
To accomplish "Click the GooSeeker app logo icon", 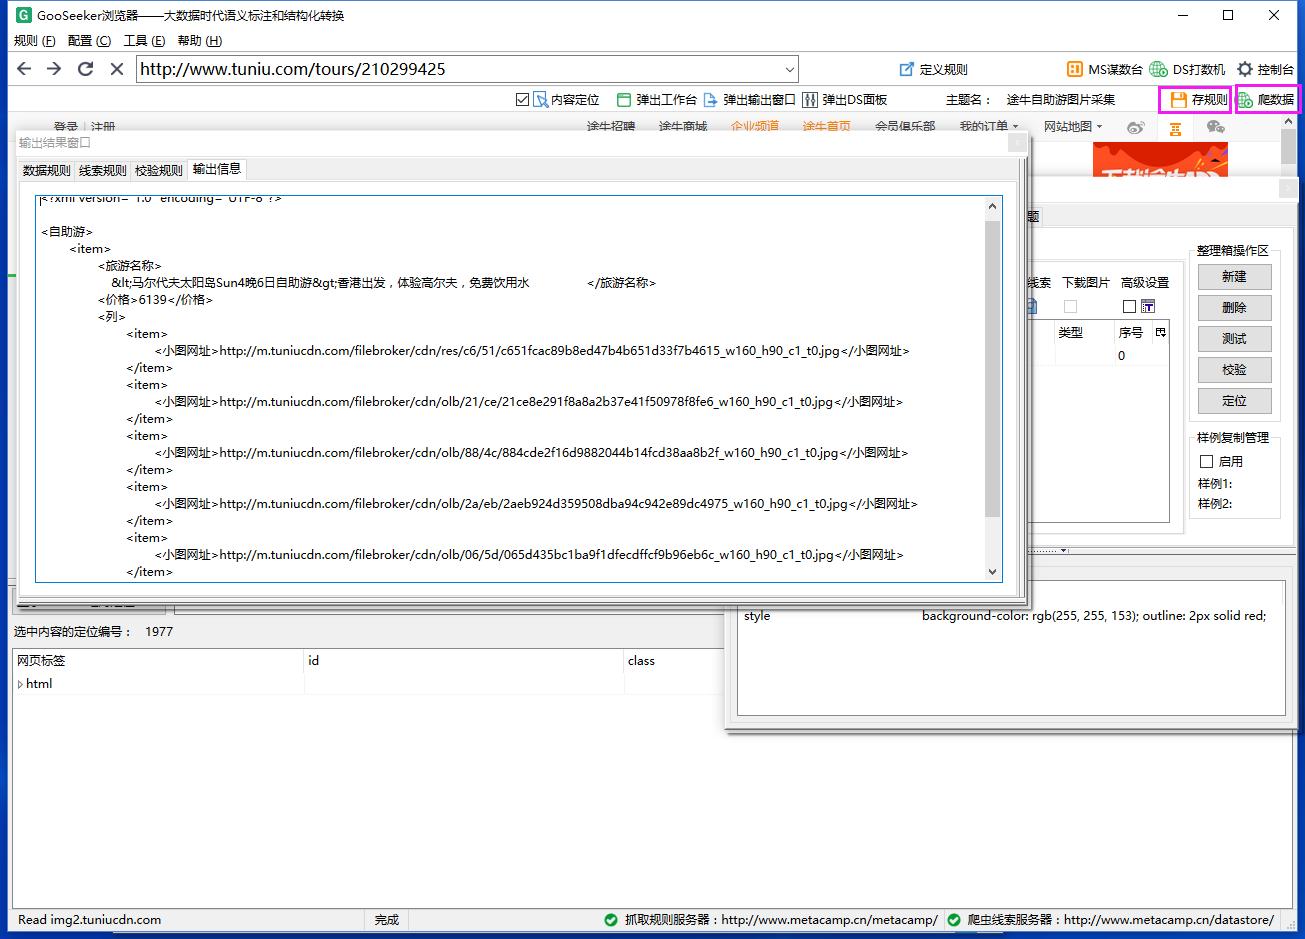I will (x=23, y=15).
